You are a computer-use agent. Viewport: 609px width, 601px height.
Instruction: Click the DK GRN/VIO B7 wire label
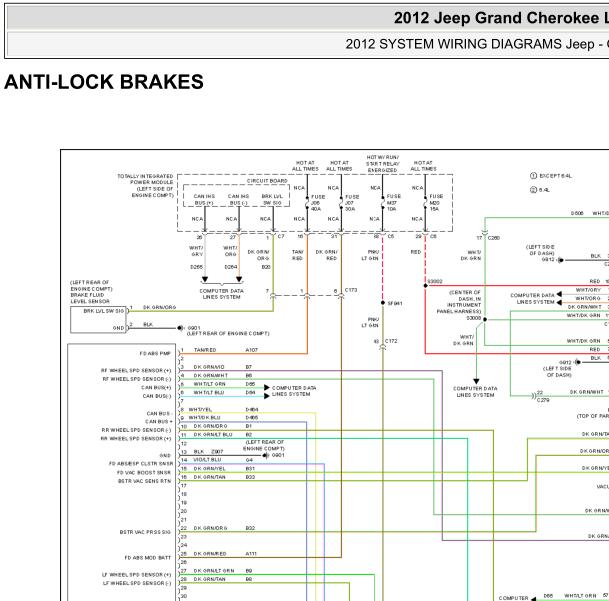223,367
